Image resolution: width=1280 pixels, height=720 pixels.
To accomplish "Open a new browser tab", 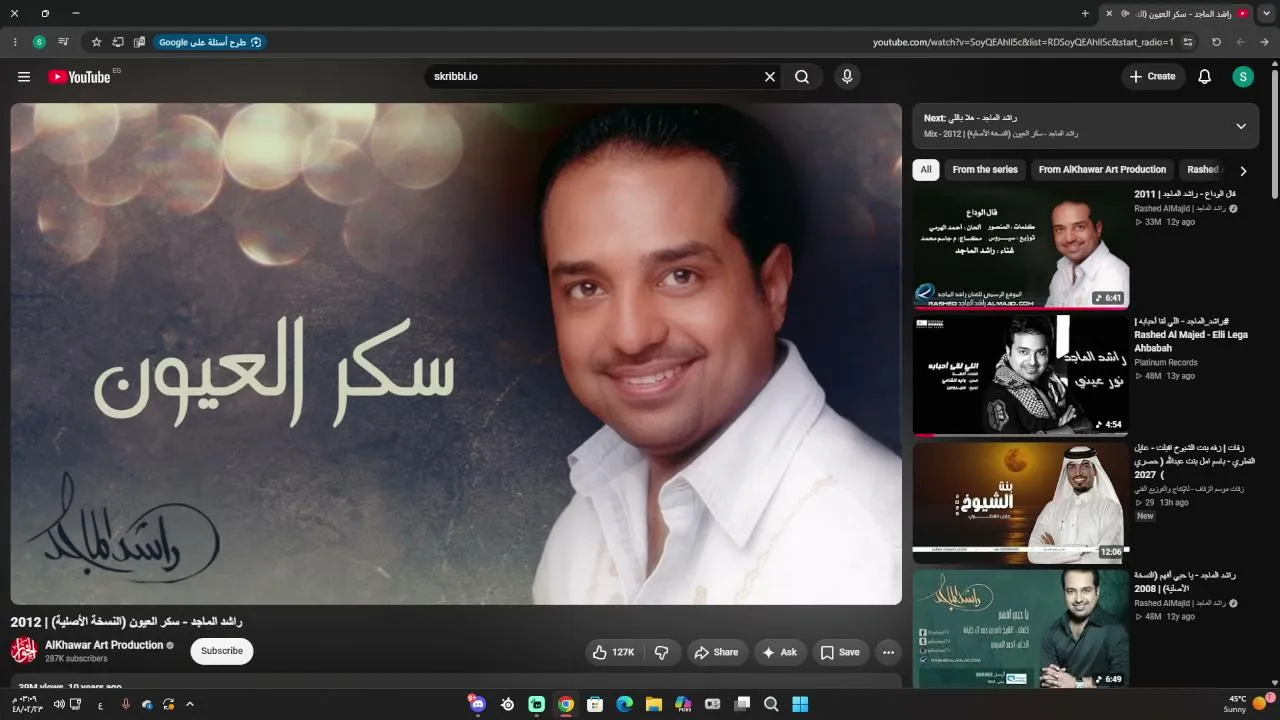I will coord(1085,13).
